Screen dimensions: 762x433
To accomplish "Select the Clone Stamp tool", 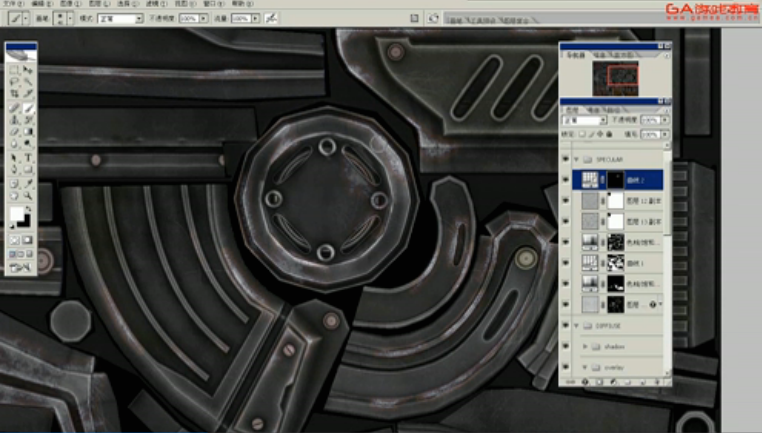I will (14, 120).
